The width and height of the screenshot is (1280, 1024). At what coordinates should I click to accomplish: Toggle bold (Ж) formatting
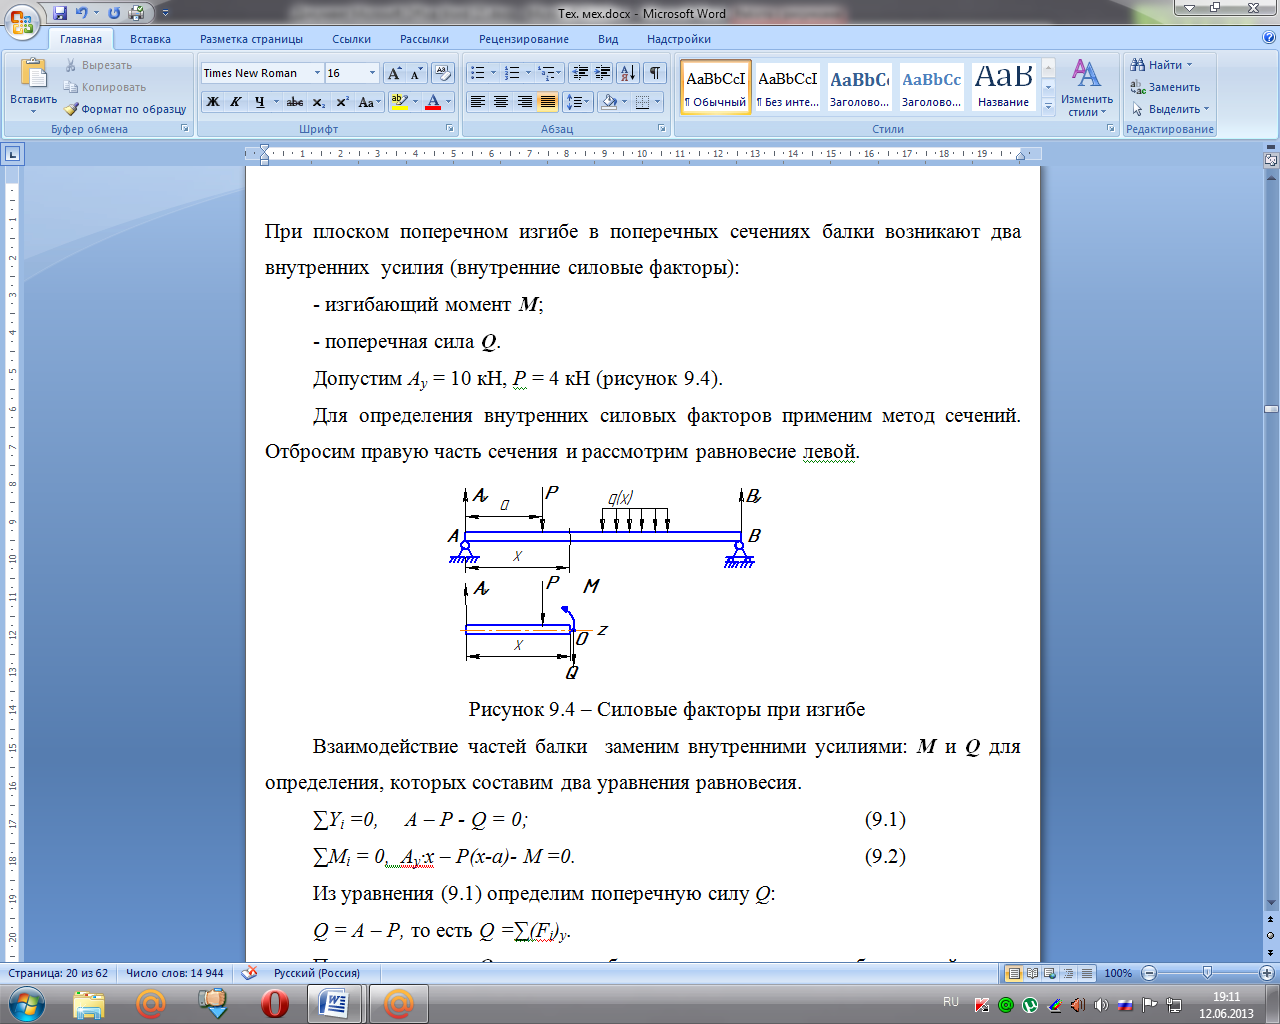(x=213, y=102)
